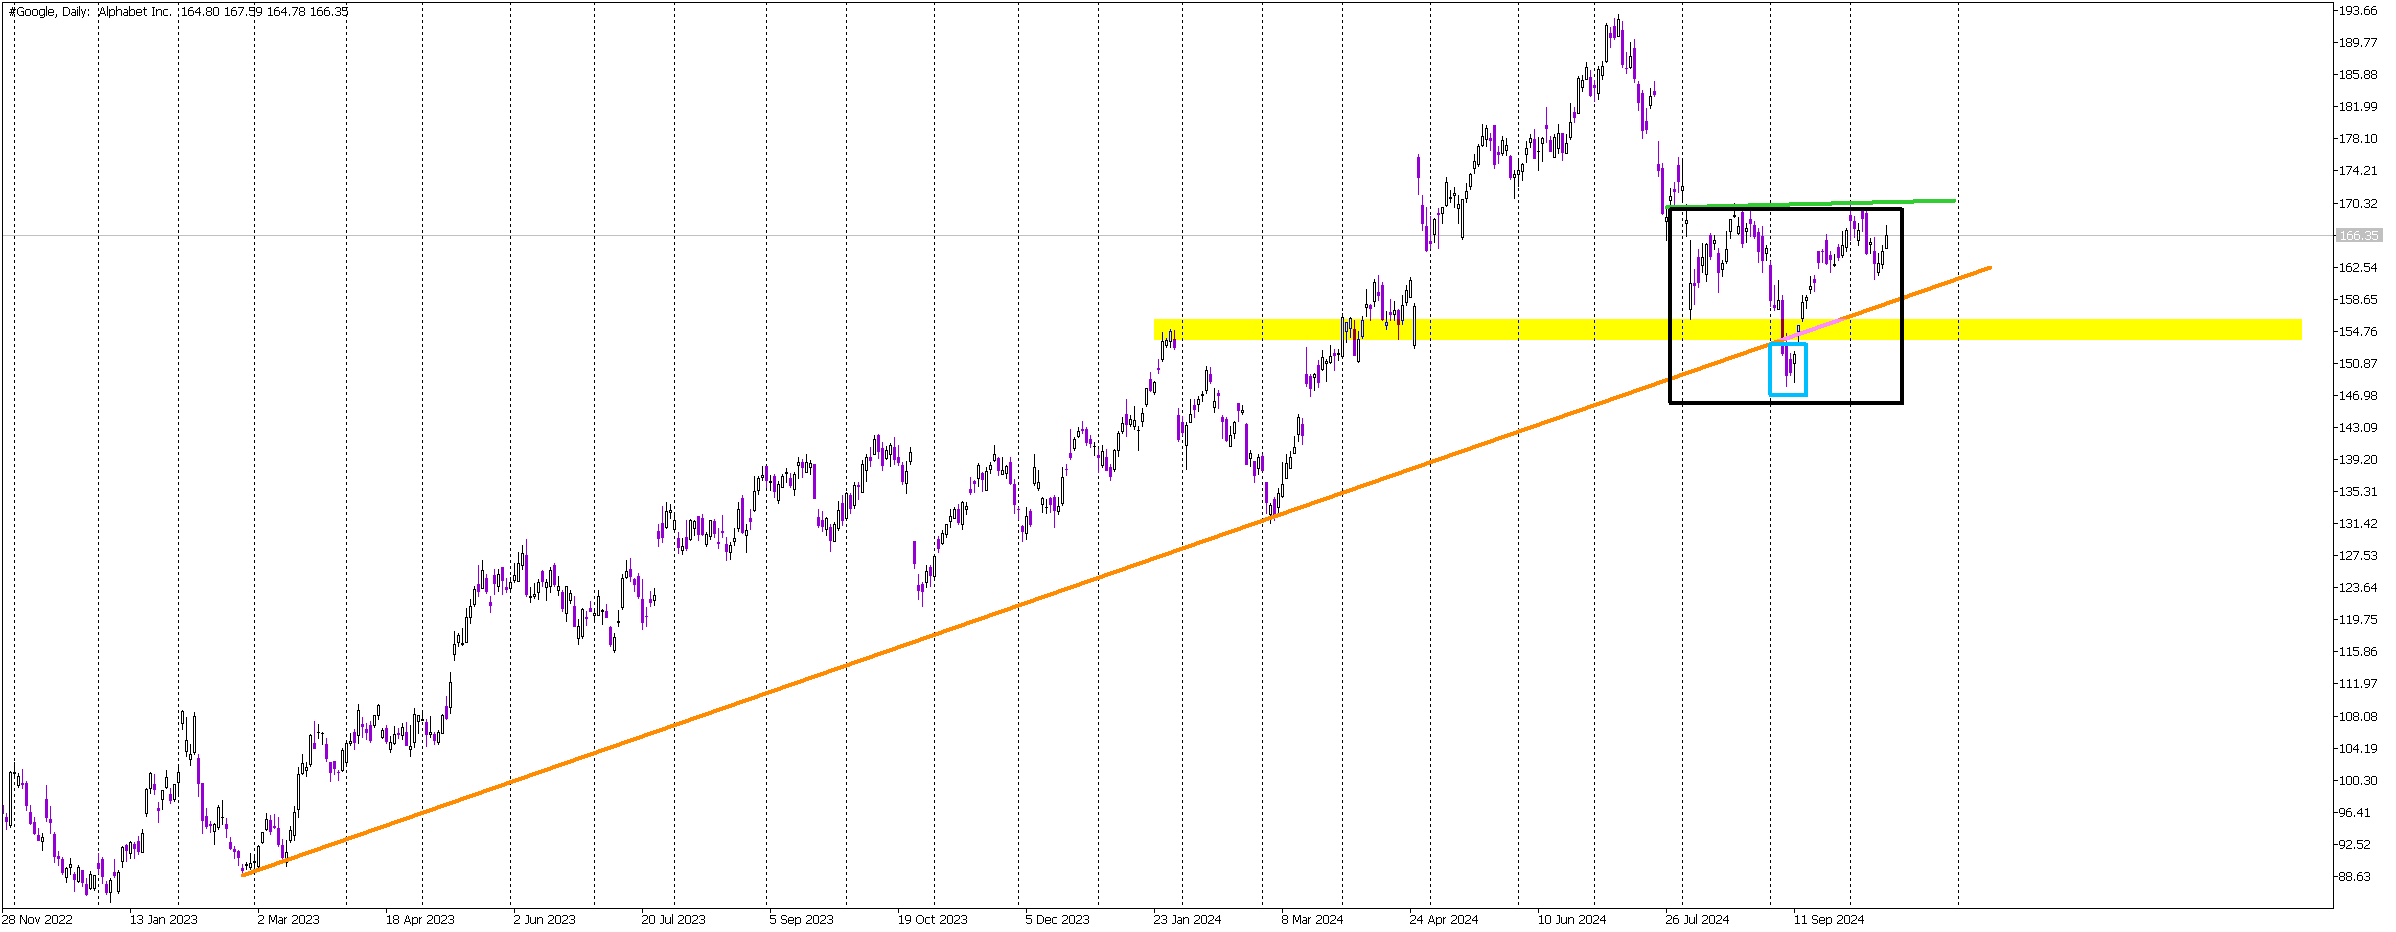Click the OHLC values '164.80 167.59 164.78 166.35'
This screenshot has width=2396, height=932.
point(265,12)
